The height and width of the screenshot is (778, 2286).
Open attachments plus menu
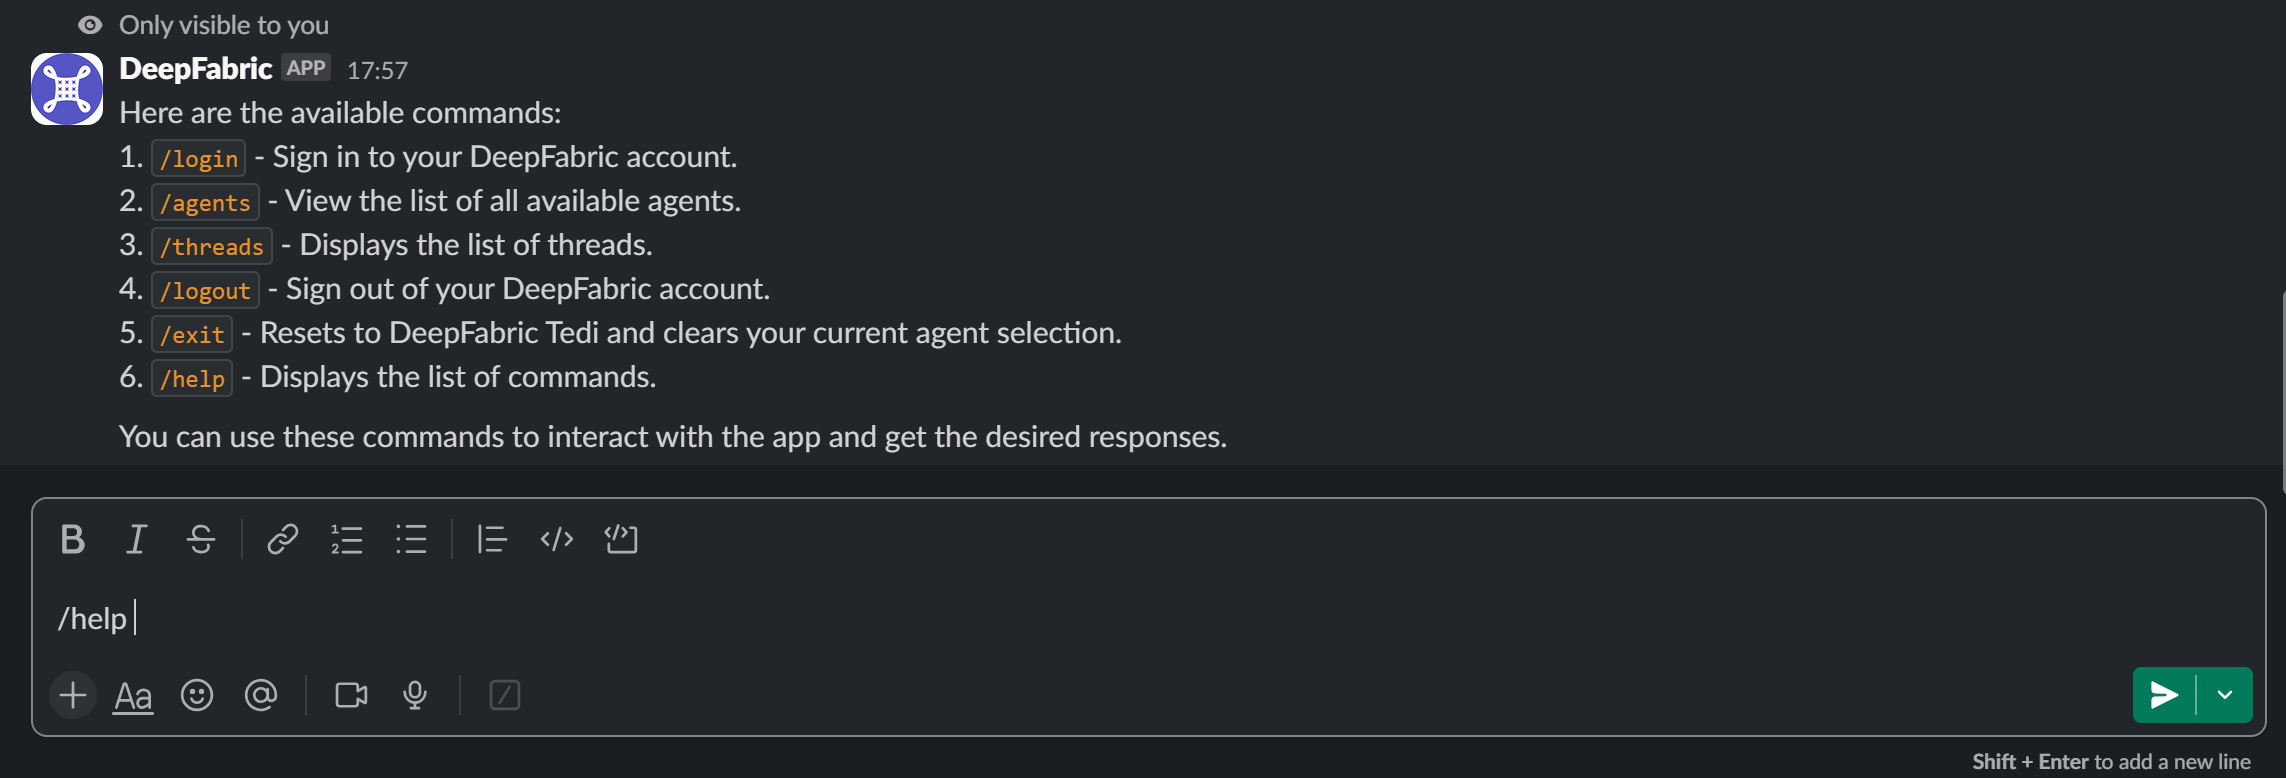(x=73, y=695)
